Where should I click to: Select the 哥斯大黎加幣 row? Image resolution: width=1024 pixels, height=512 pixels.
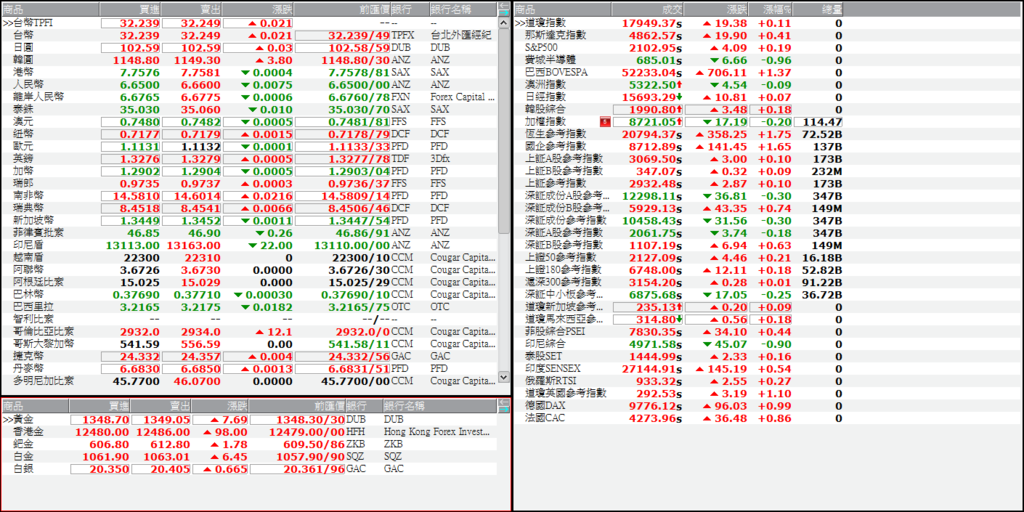pos(249,344)
